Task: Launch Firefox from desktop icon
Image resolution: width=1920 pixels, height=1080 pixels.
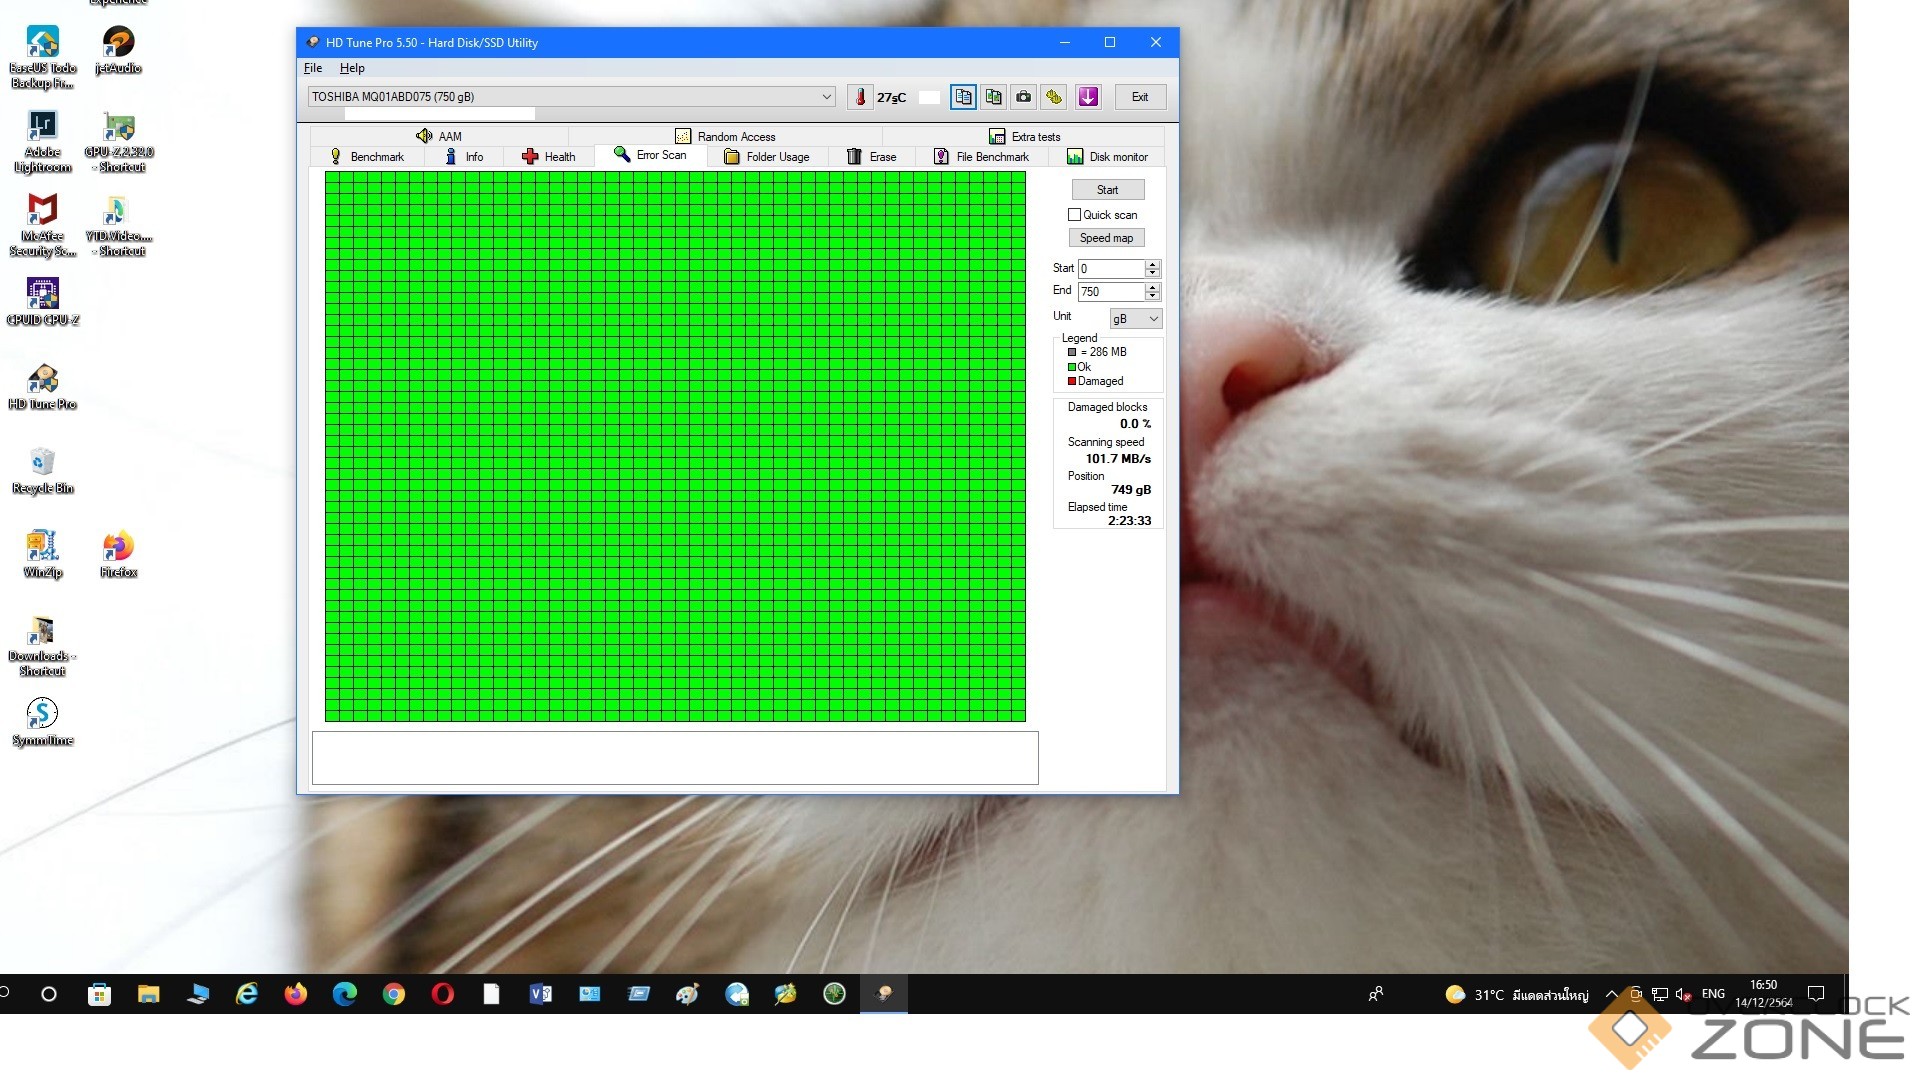Action: coord(118,554)
